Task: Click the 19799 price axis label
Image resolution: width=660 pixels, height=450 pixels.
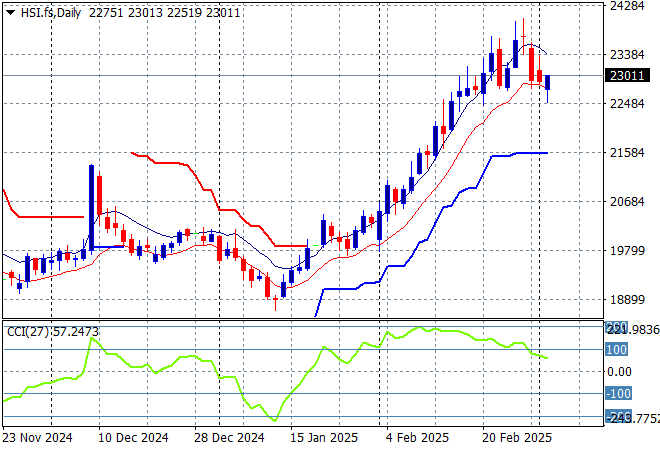Action: click(626, 251)
